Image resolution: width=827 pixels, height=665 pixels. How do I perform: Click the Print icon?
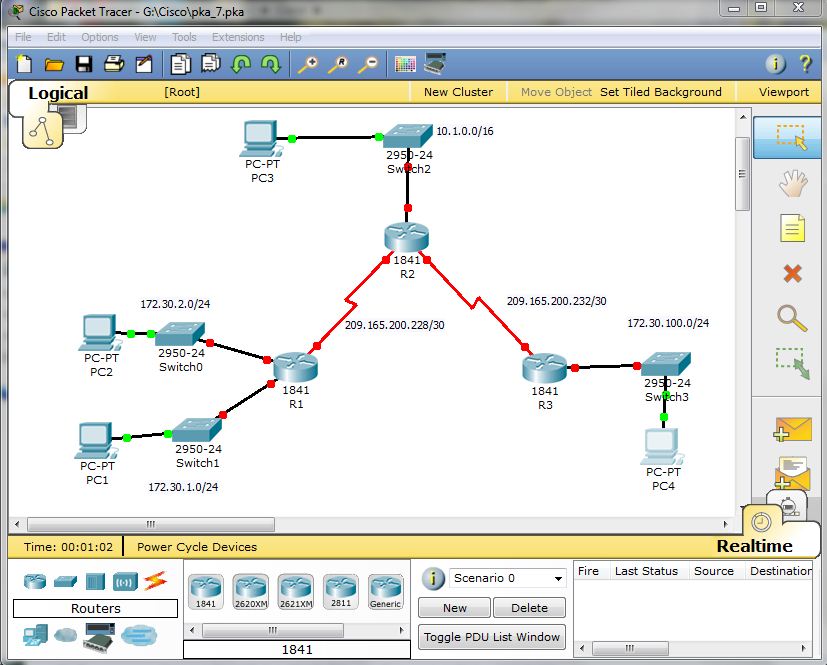[x=114, y=64]
